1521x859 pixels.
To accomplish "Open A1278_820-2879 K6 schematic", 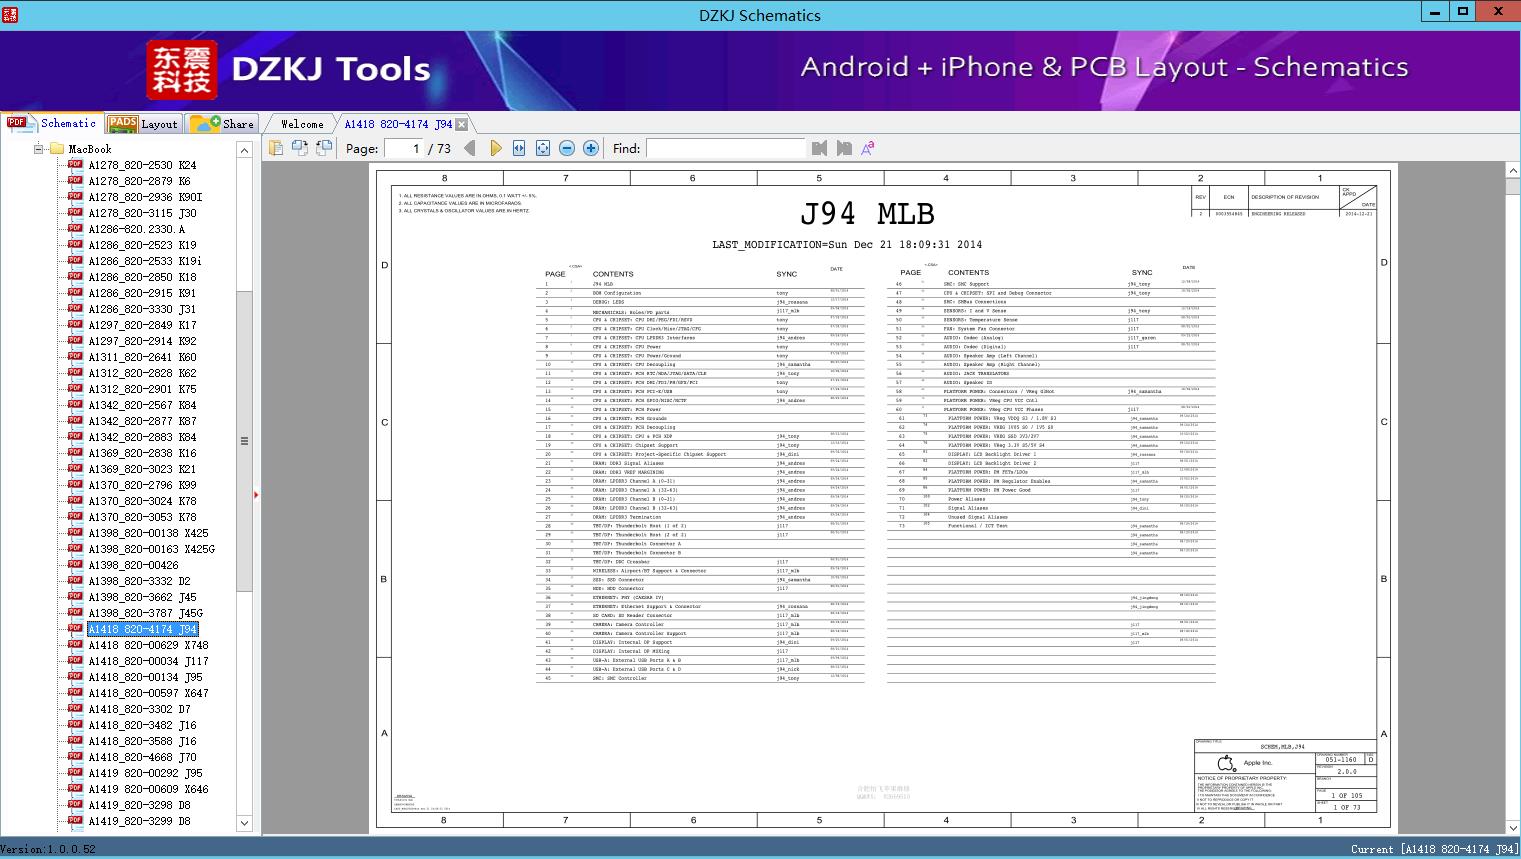I will click(x=139, y=181).
